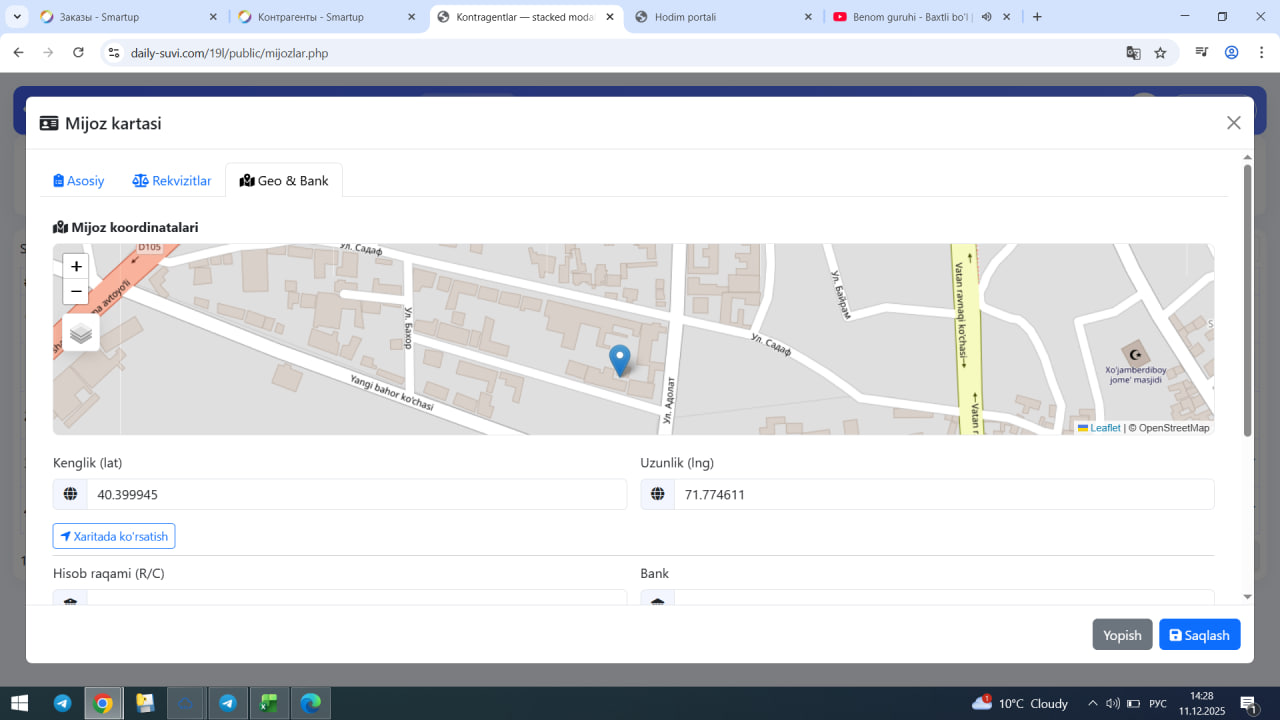Close the Mijoz kartasi dialog with X
This screenshot has height=720, width=1280.
(x=1233, y=123)
